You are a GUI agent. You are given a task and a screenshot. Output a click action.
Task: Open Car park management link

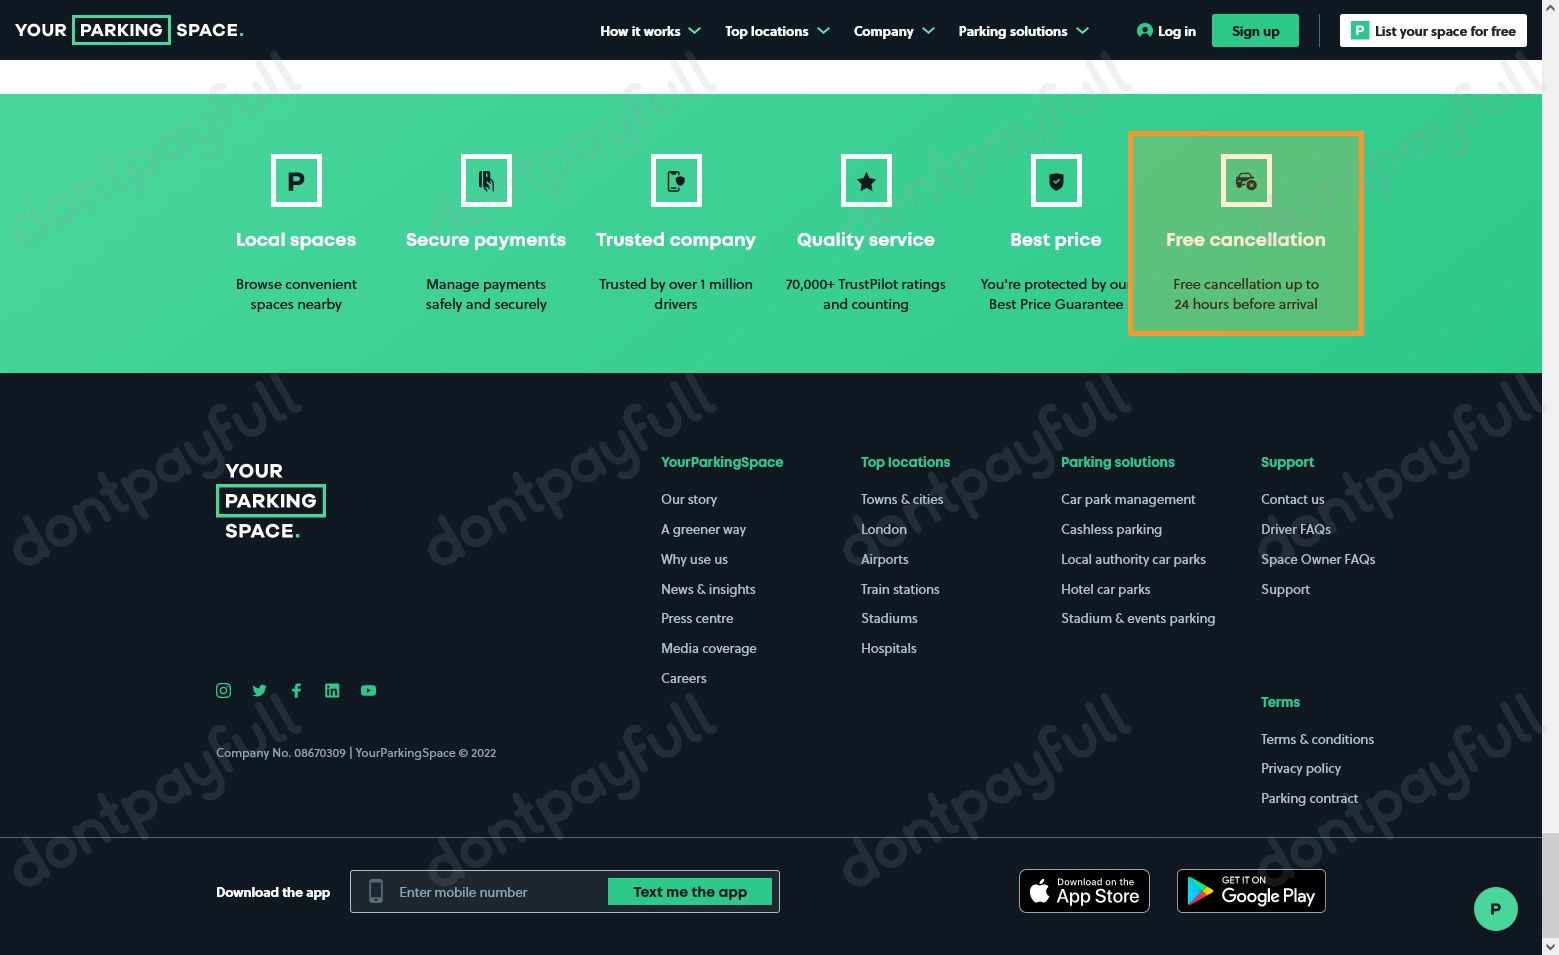tap(1128, 499)
